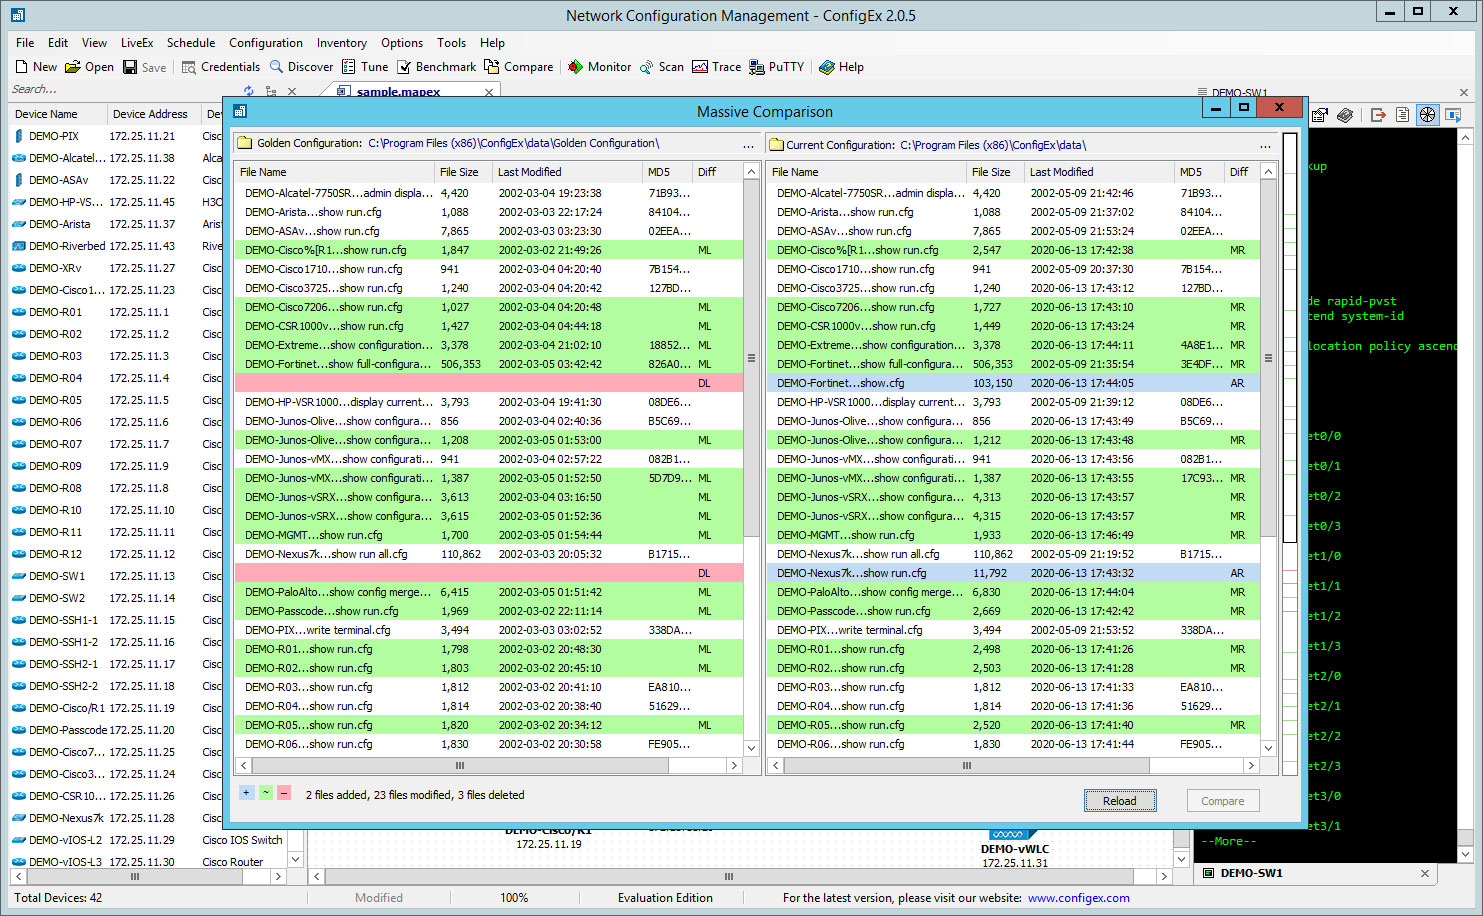Clear search with the X icon
This screenshot has width=1483, height=916.
pyautogui.click(x=292, y=92)
